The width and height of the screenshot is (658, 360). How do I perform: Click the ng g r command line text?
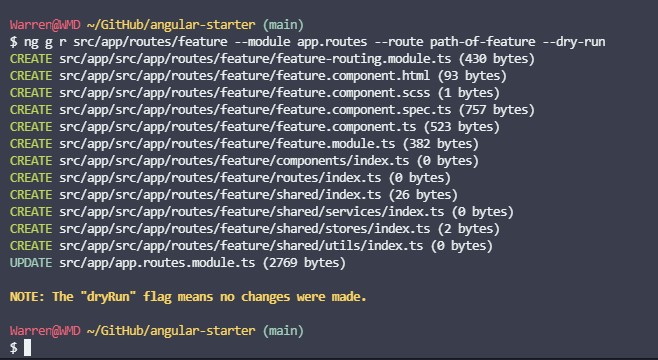coord(314,42)
